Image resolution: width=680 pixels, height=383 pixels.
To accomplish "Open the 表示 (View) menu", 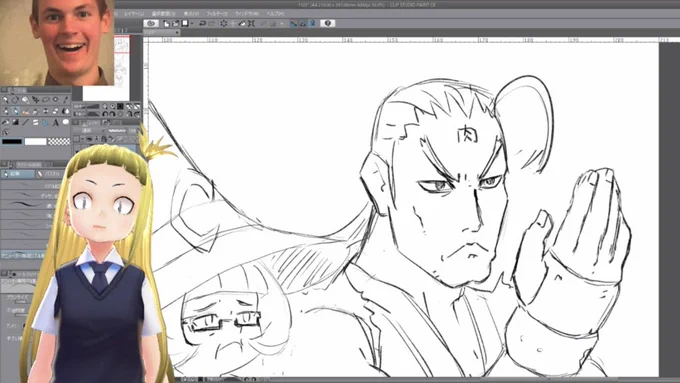I will click(x=191, y=14).
